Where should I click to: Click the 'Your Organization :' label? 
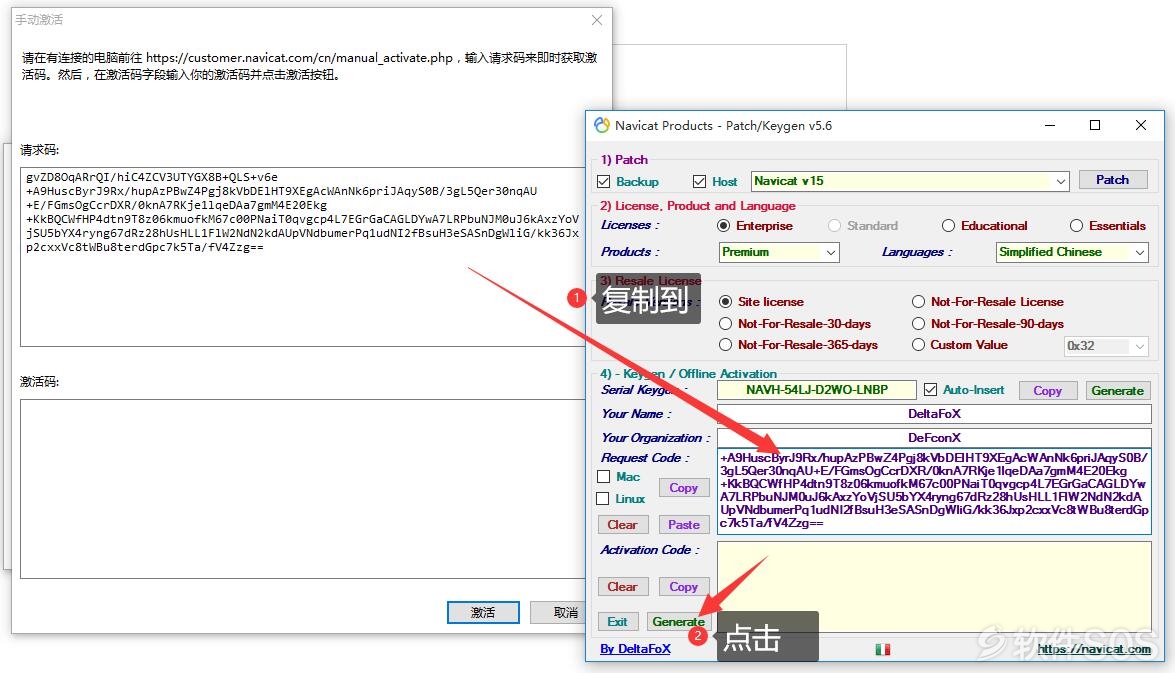[656, 438]
